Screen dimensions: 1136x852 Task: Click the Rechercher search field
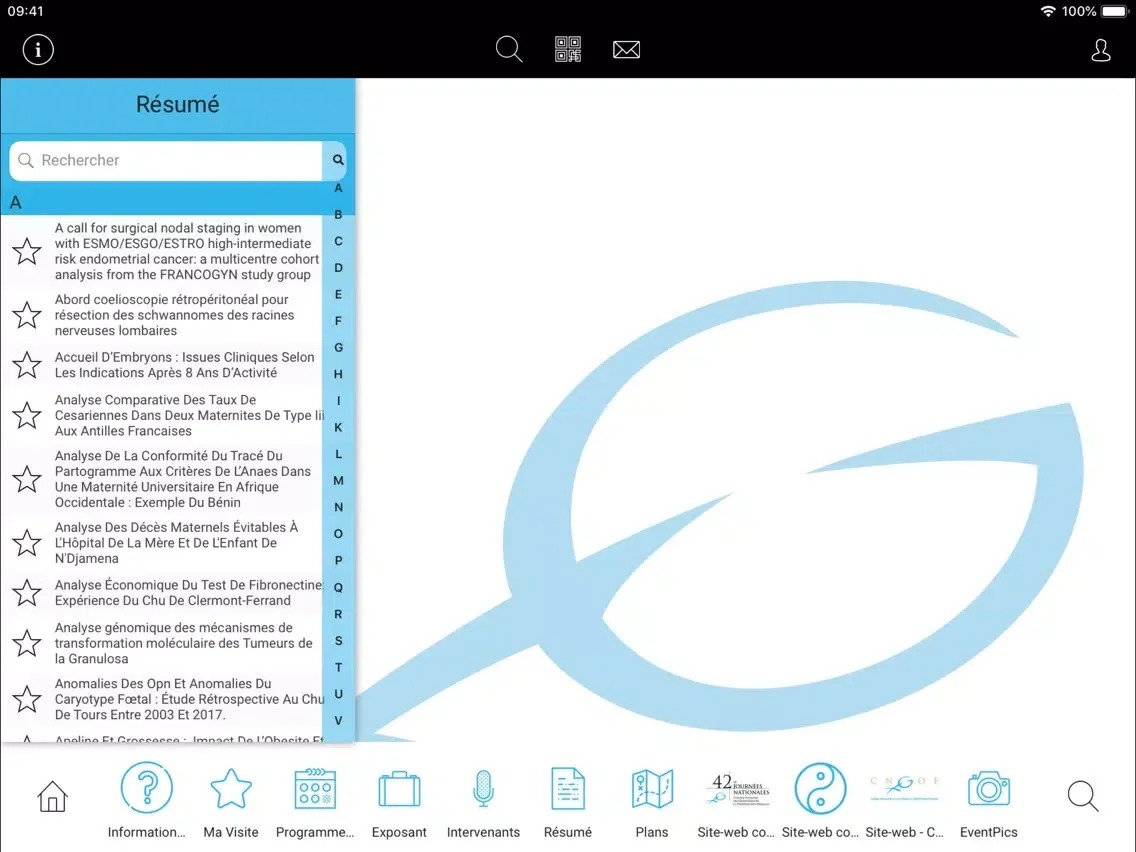click(x=166, y=160)
